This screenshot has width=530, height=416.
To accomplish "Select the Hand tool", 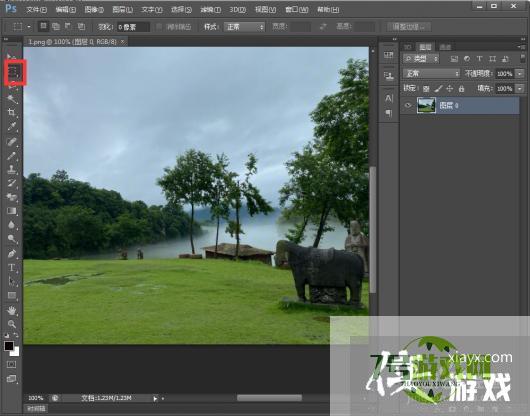I will pyautogui.click(x=12, y=310).
